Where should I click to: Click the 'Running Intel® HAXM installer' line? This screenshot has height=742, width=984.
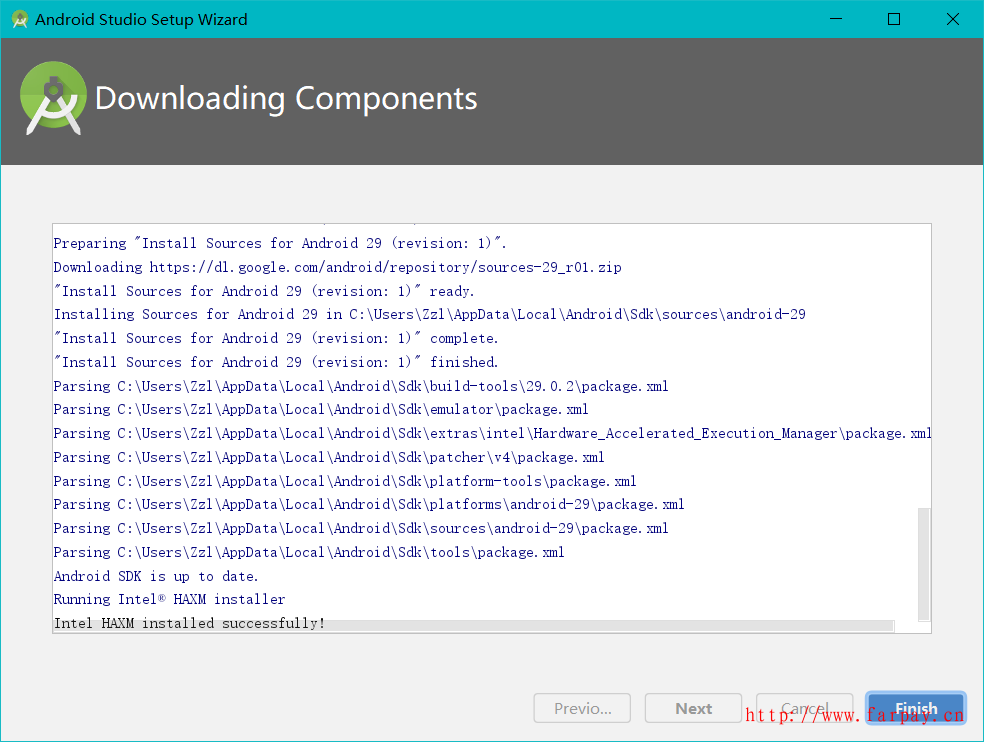(169, 599)
